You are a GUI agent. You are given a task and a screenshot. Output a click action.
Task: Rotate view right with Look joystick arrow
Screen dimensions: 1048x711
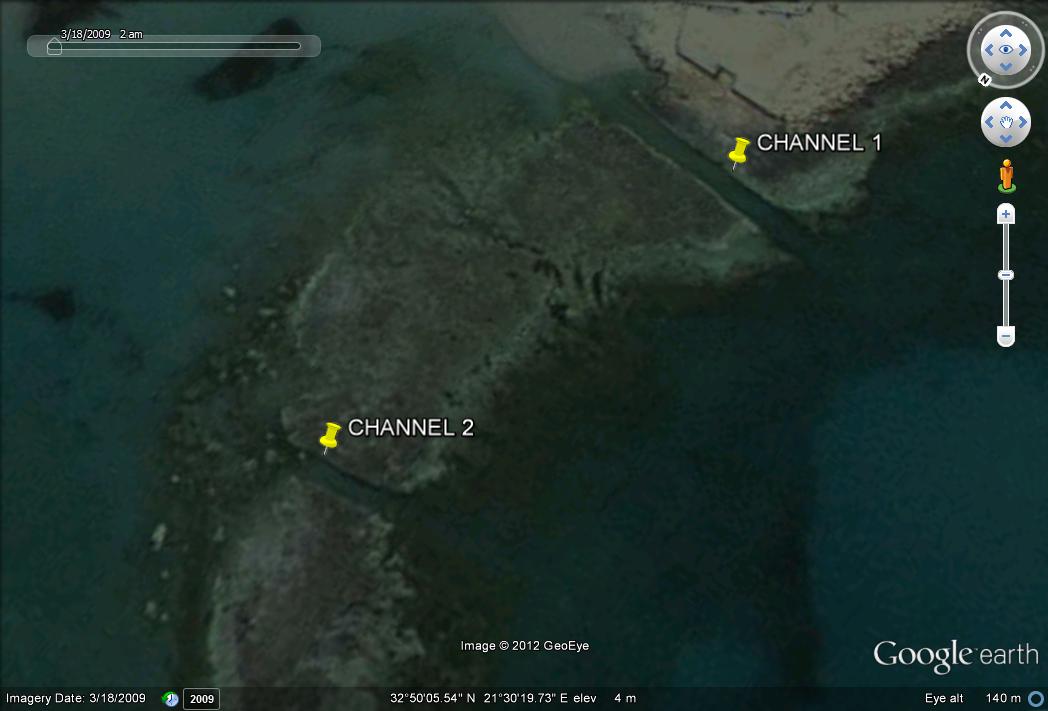click(1023, 50)
